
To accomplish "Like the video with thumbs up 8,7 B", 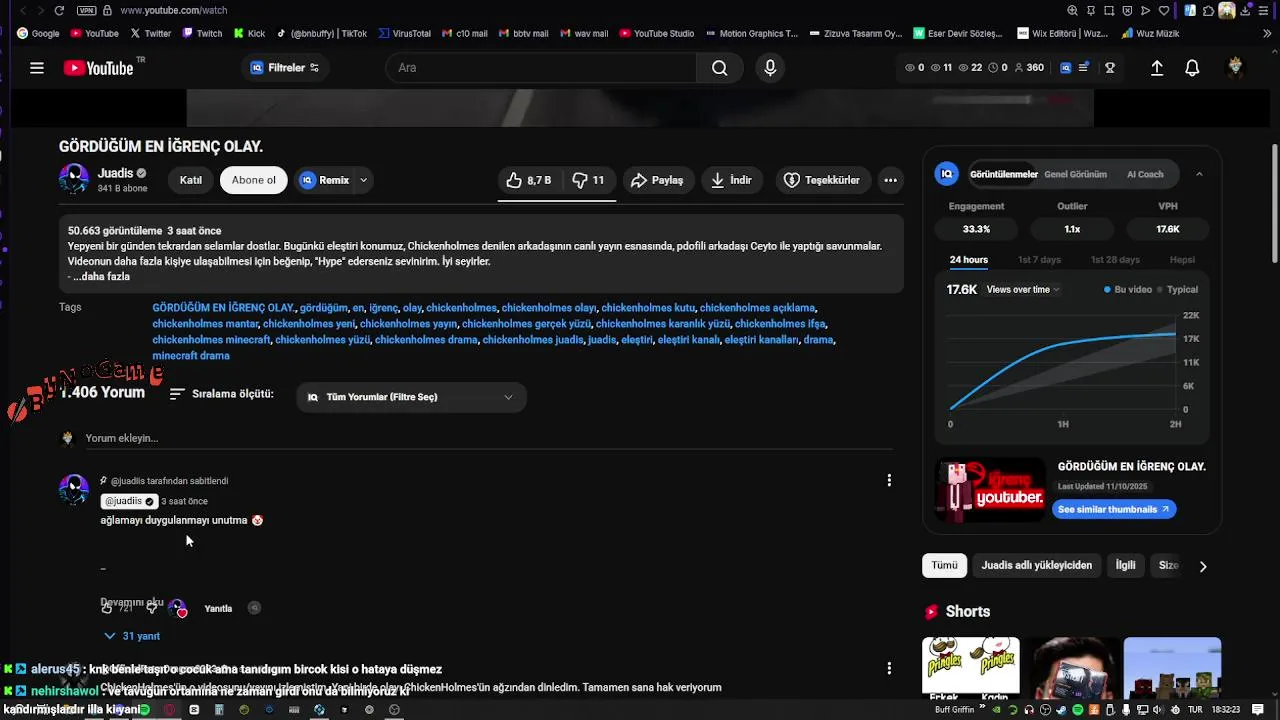I will pyautogui.click(x=529, y=180).
